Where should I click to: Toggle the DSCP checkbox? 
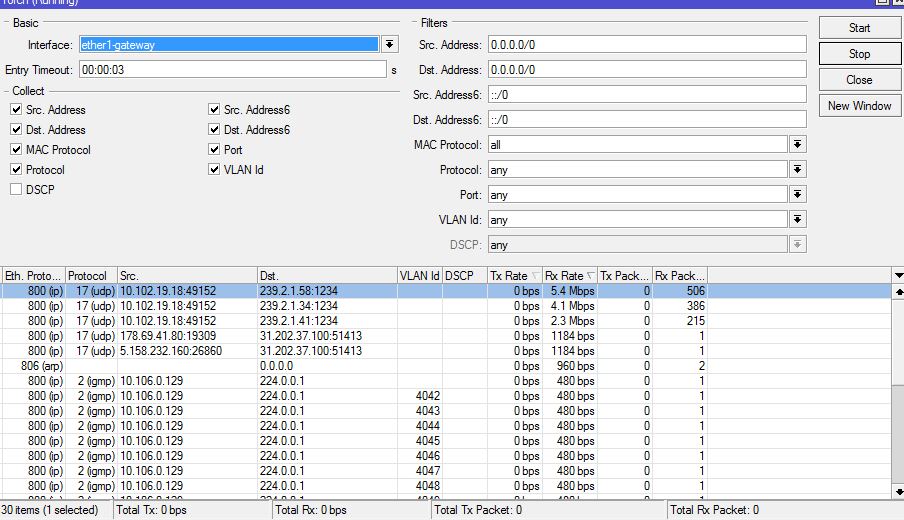[x=16, y=190]
